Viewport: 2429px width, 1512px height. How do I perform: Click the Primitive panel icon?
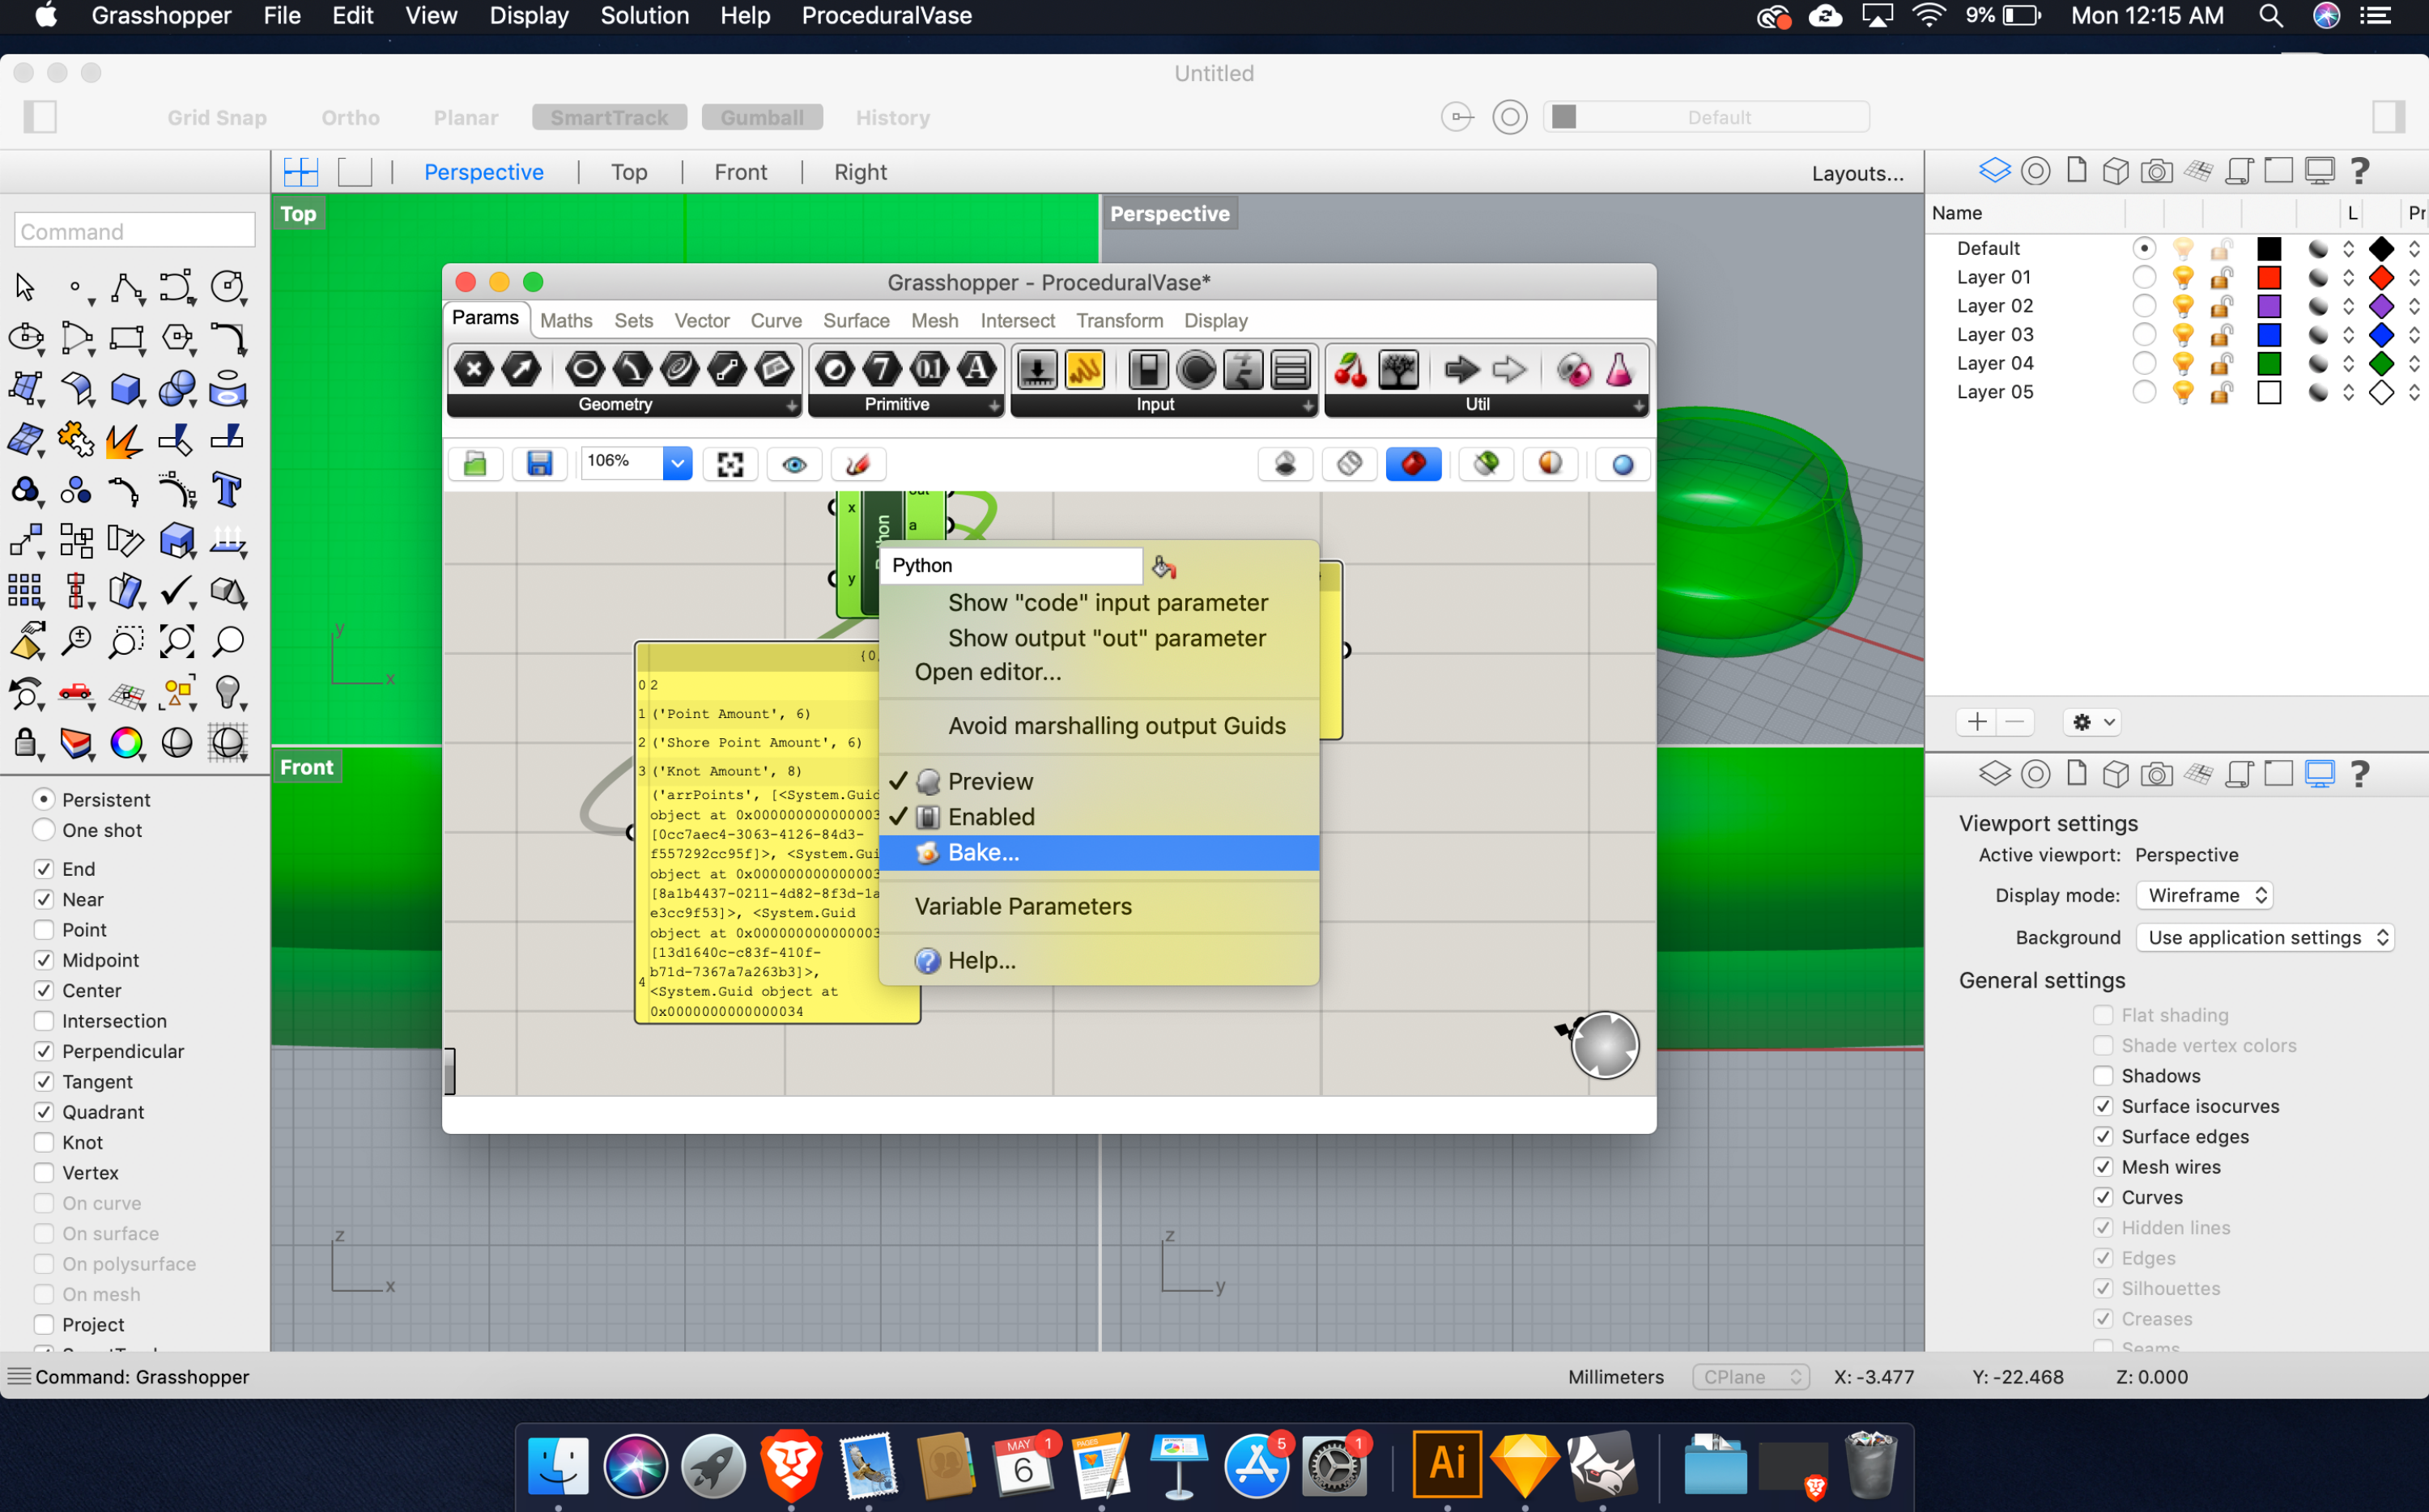pyautogui.click(x=895, y=406)
